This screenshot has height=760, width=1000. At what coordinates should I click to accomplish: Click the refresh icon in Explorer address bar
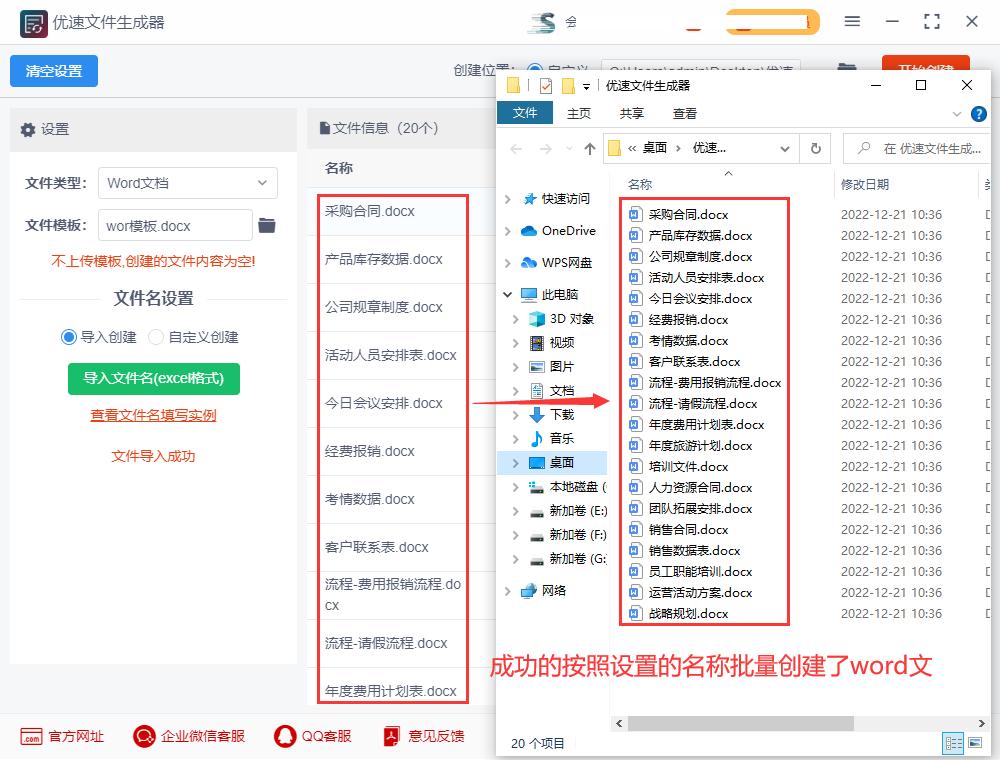[x=815, y=147]
